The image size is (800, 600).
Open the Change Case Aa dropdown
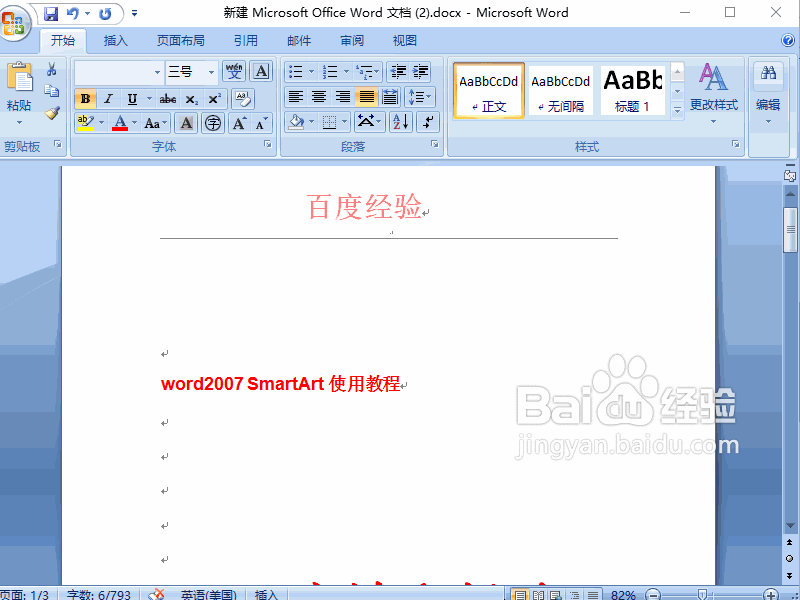click(x=156, y=123)
